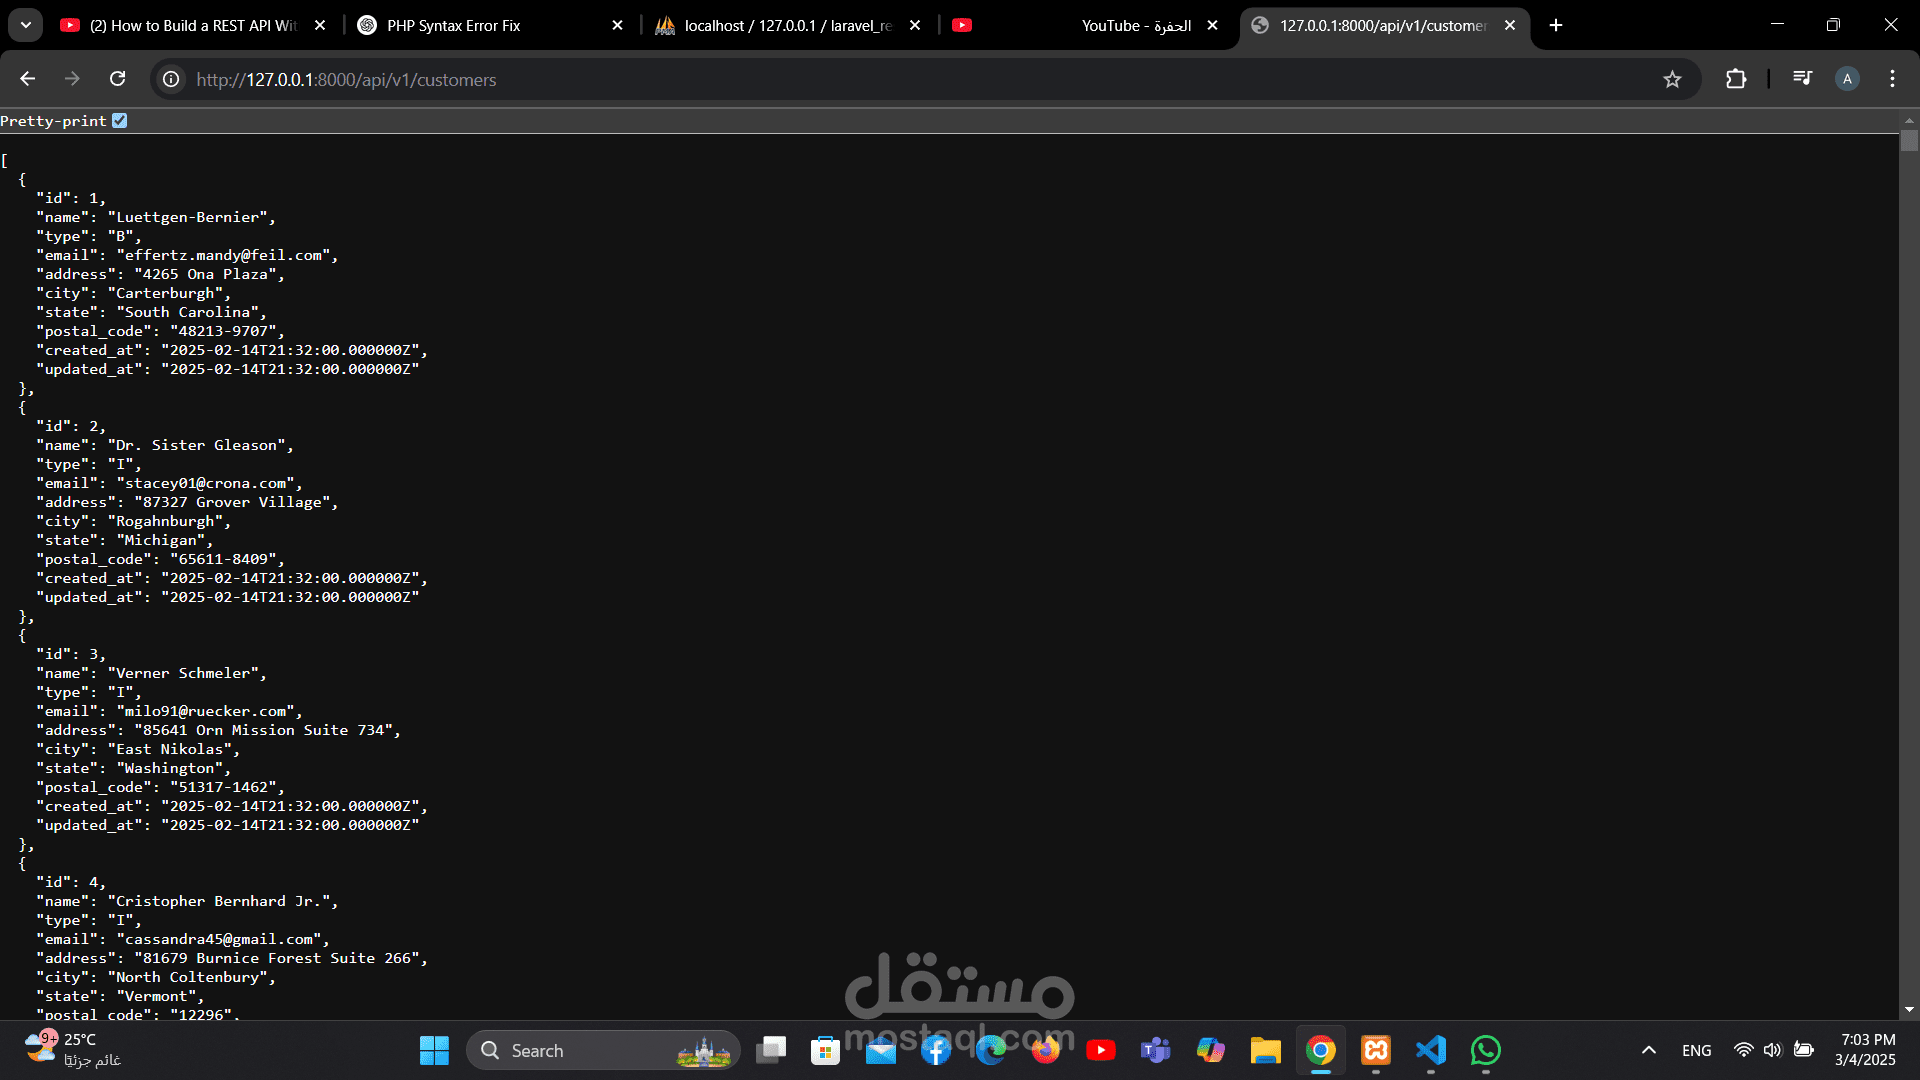Open media control icon in toolbar
The image size is (1920, 1080).
click(x=1802, y=79)
